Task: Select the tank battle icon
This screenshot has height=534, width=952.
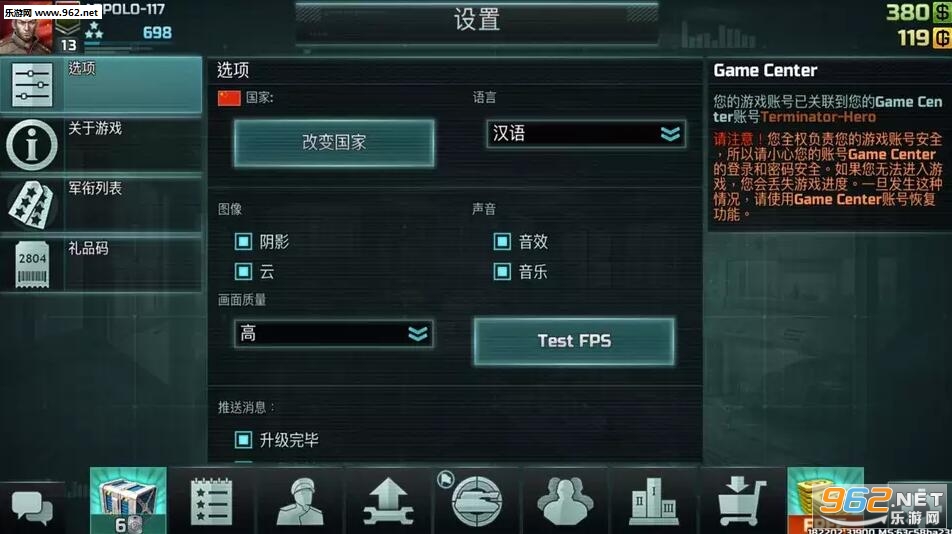Action: coord(477,501)
